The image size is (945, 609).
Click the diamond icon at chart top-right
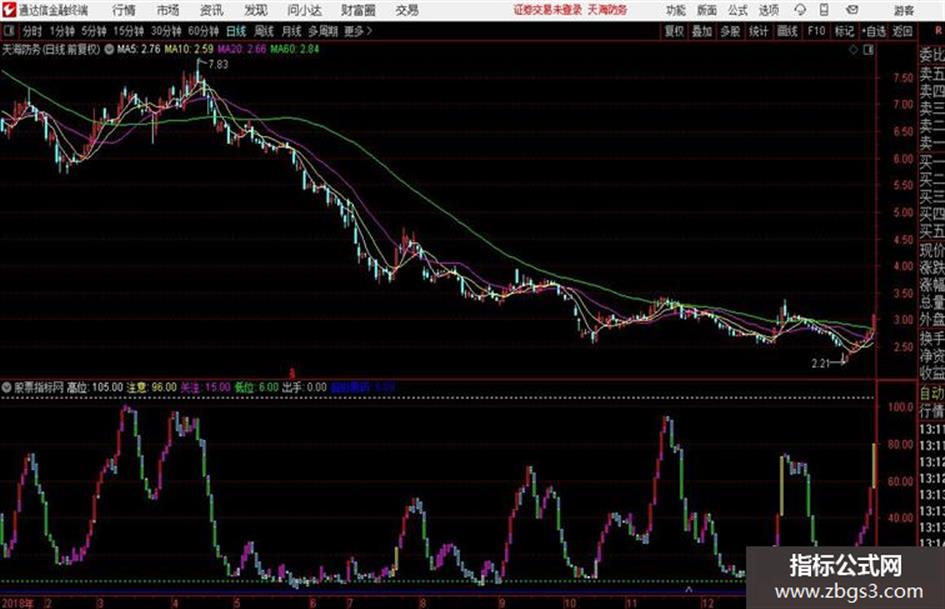point(853,50)
